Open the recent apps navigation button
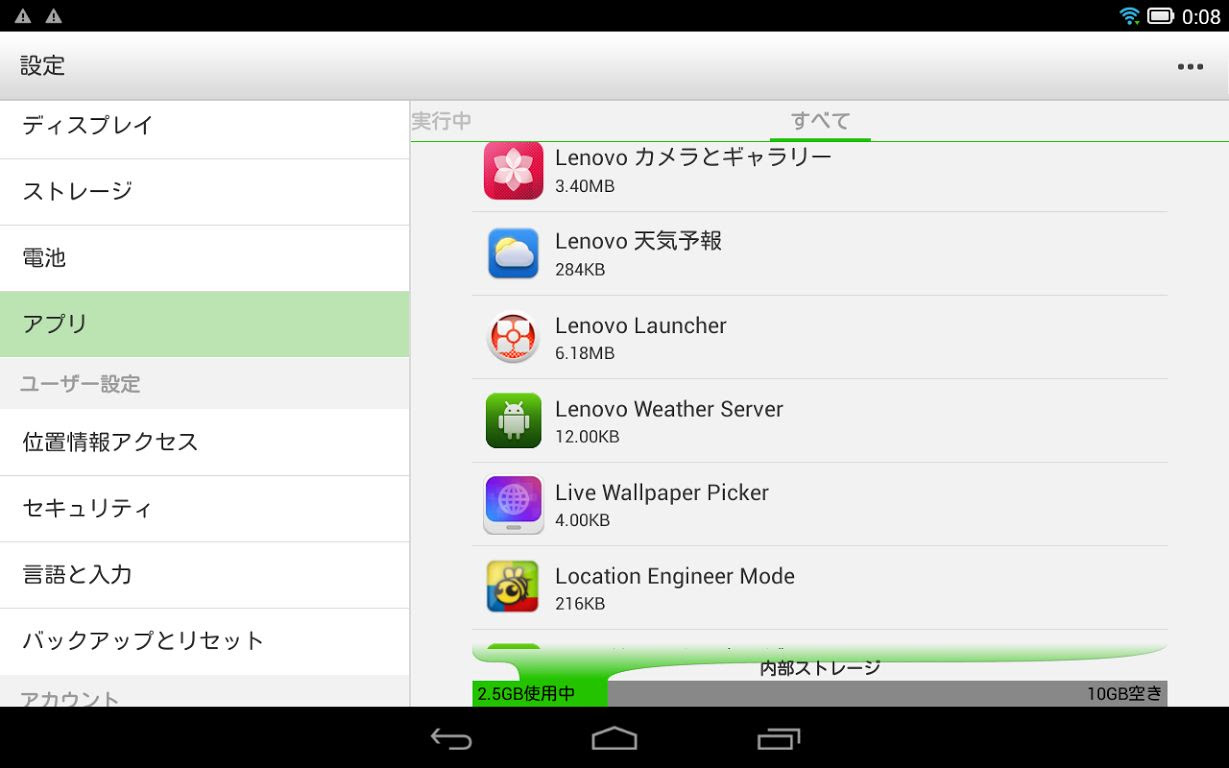1229x768 pixels. (779, 739)
